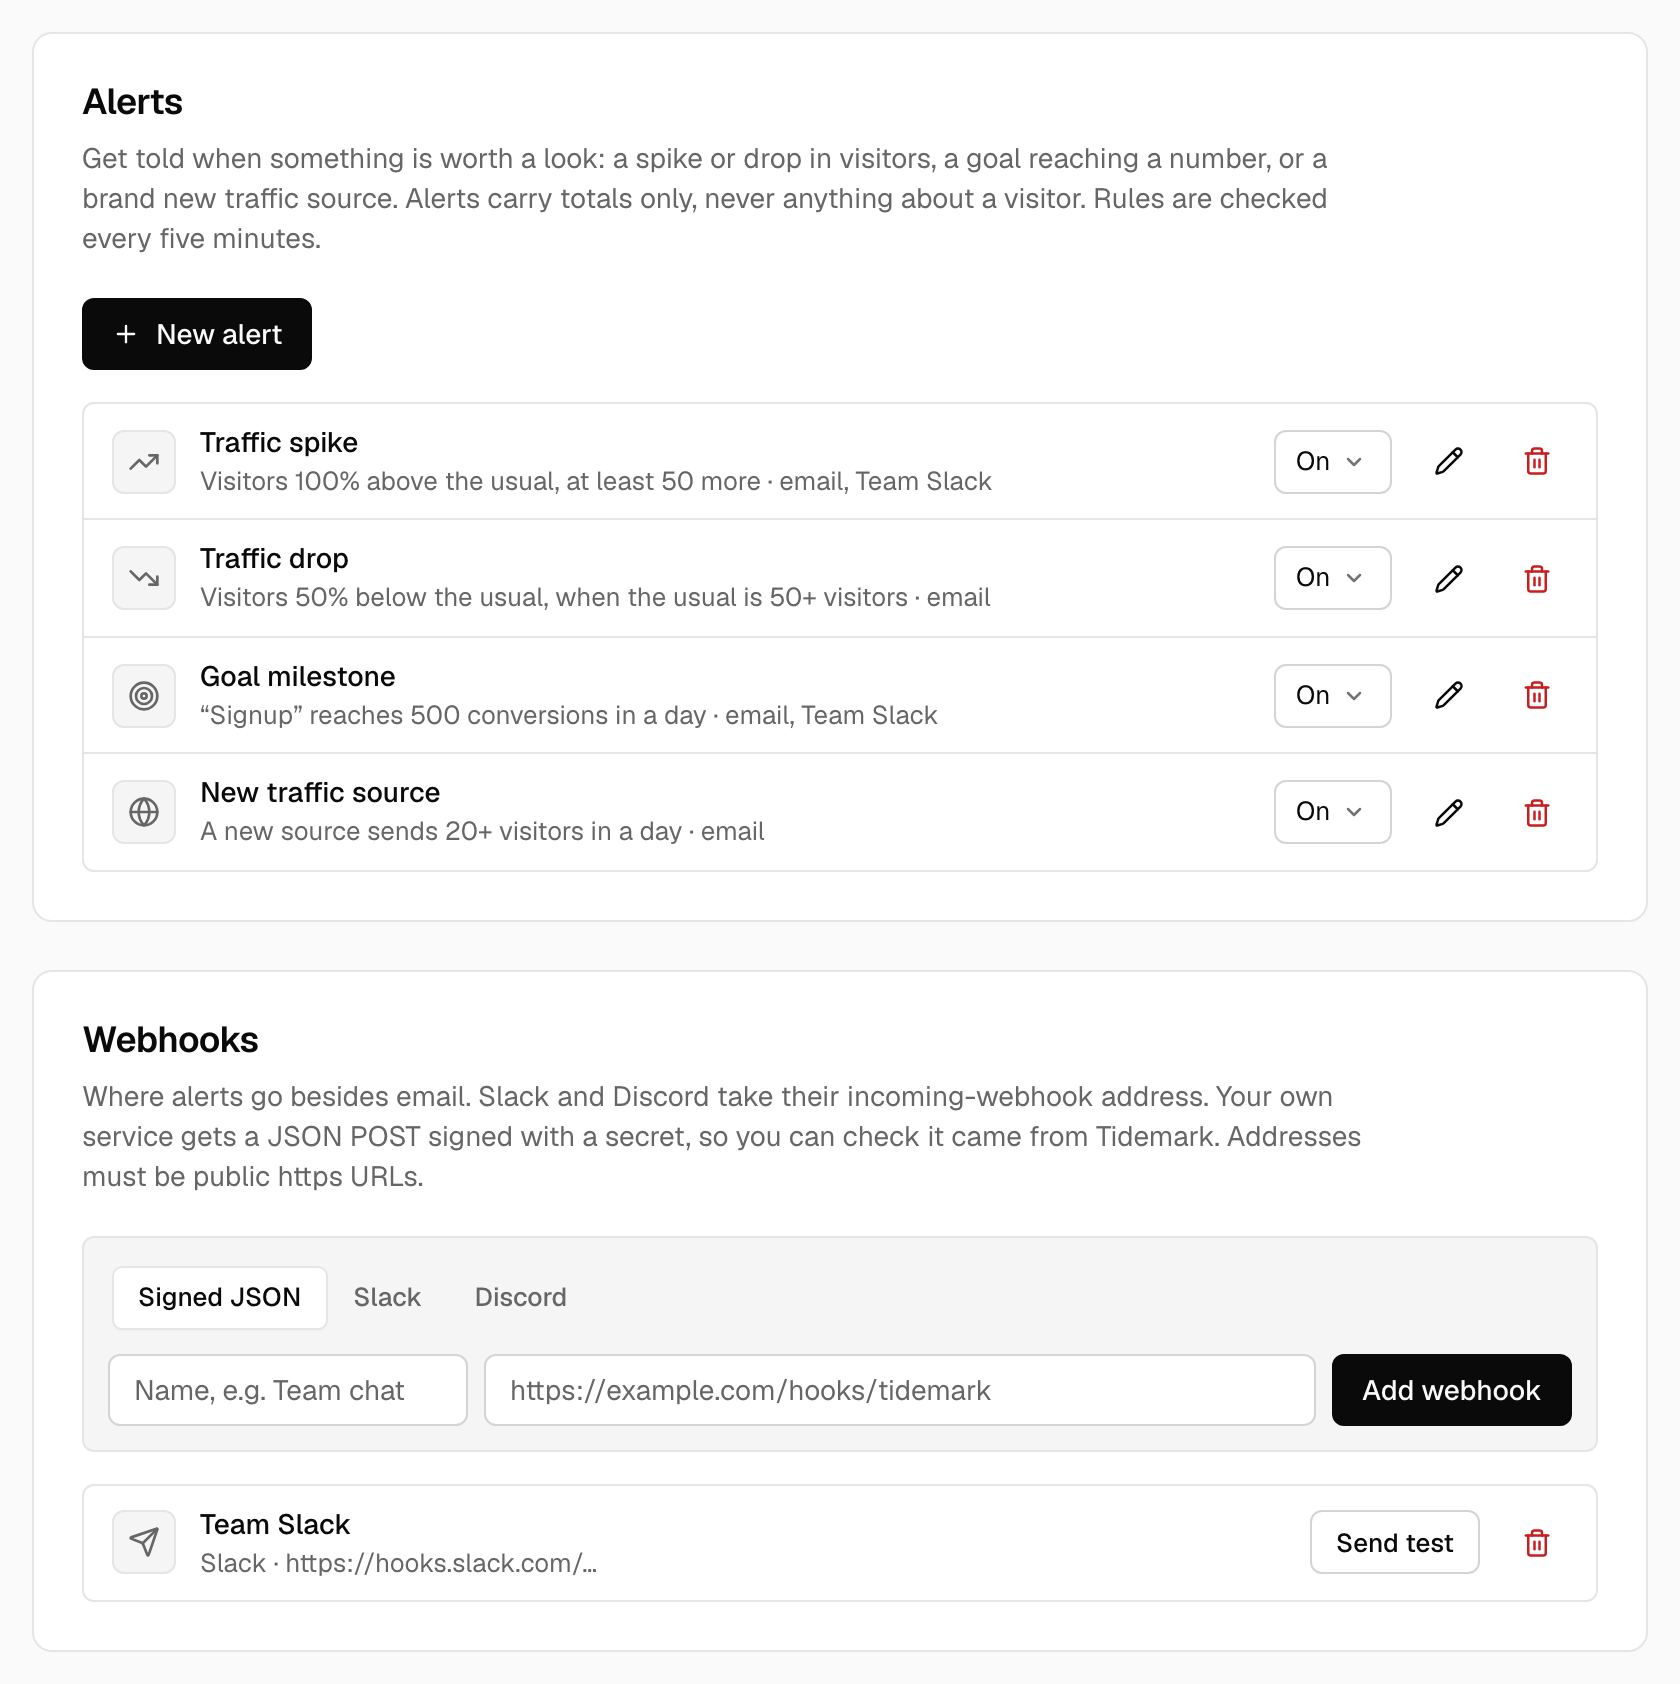This screenshot has height=1684, width=1680.
Task: Select the Signed JSON webhook tab
Action: click(220, 1297)
